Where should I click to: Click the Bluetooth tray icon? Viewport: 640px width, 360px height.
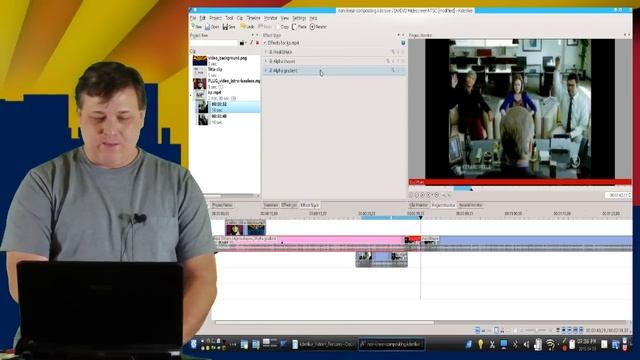click(x=515, y=345)
